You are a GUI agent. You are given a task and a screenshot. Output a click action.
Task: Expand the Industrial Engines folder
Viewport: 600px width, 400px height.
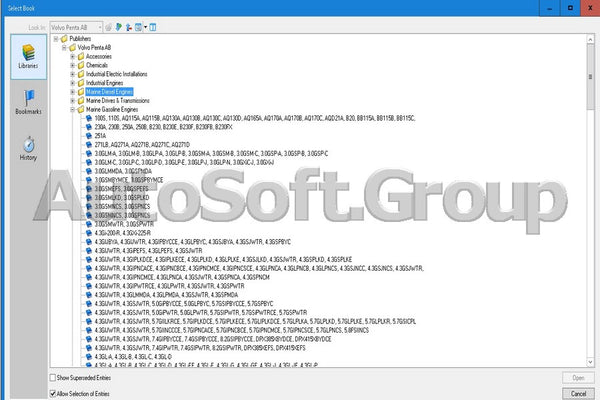(73, 83)
